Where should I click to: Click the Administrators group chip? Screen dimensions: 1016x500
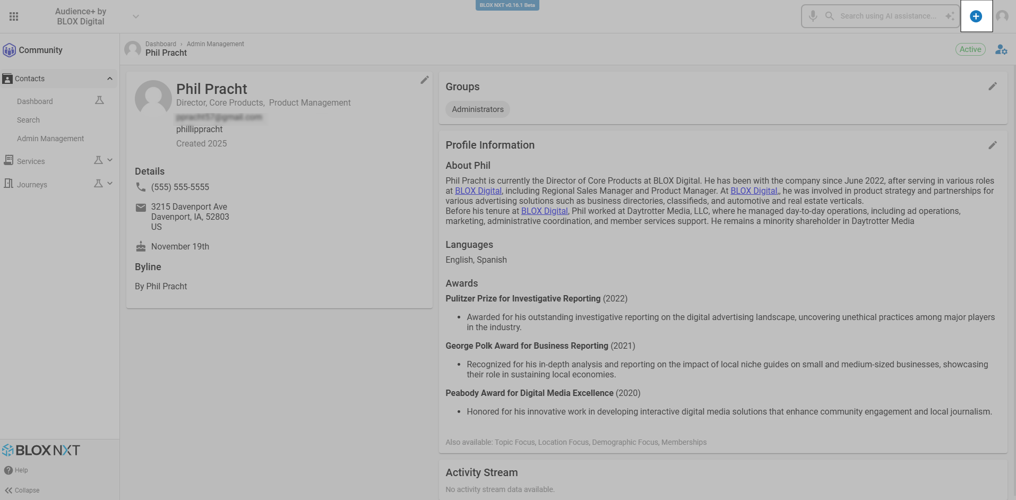click(478, 109)
